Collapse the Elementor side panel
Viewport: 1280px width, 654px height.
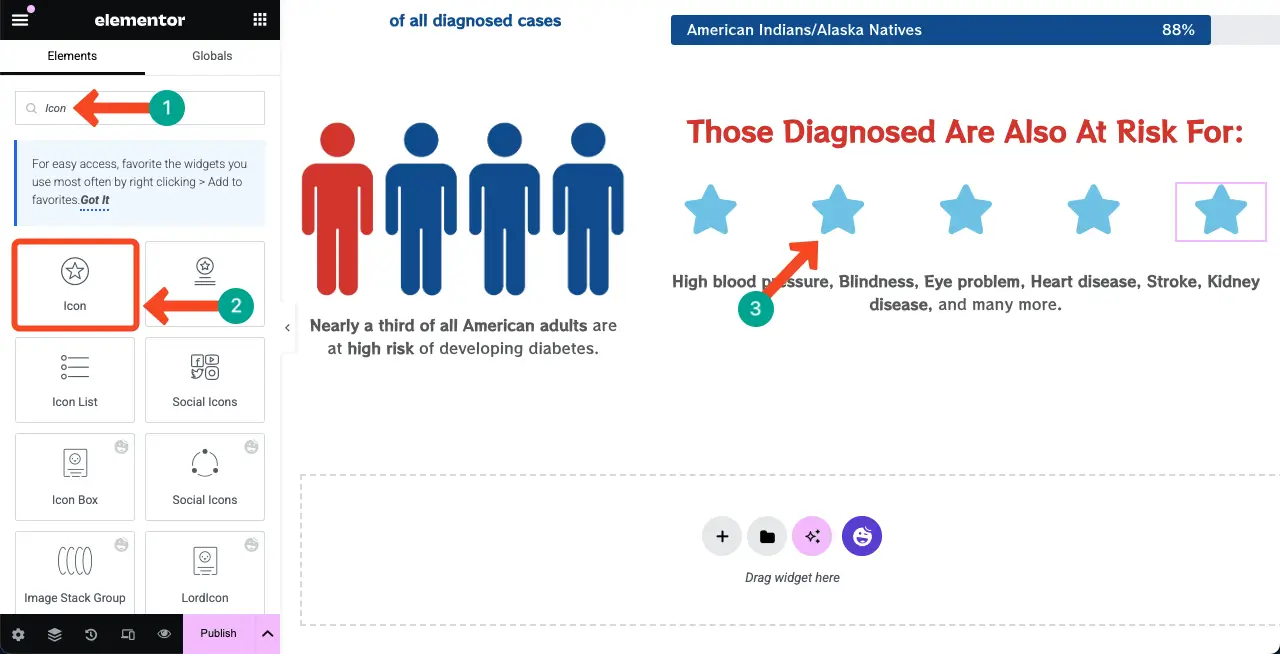(288, 327)
